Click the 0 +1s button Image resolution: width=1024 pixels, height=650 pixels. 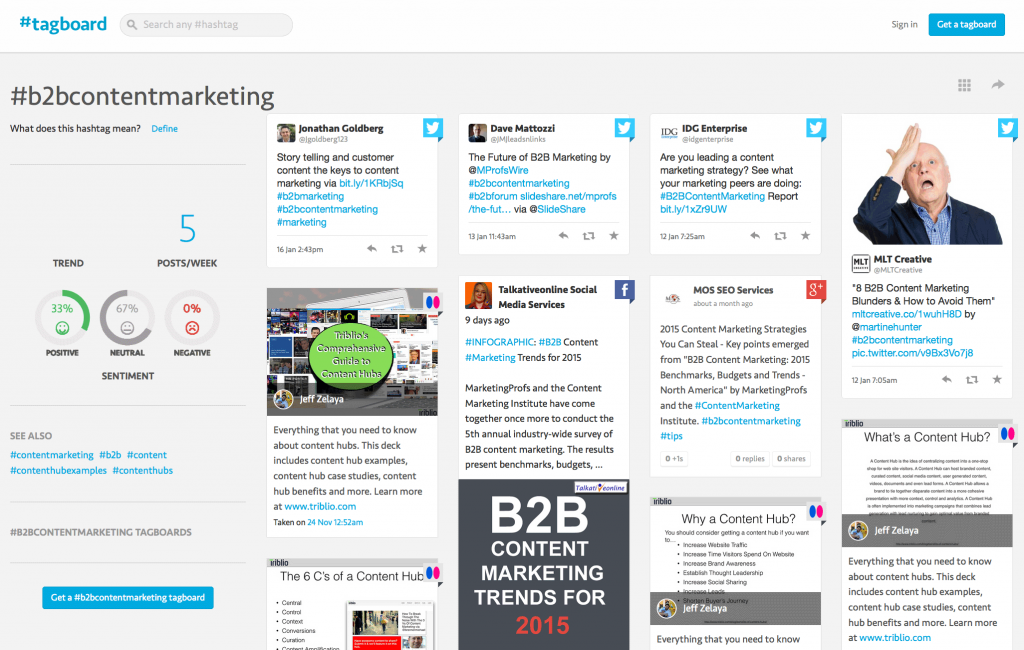point(674,459)
